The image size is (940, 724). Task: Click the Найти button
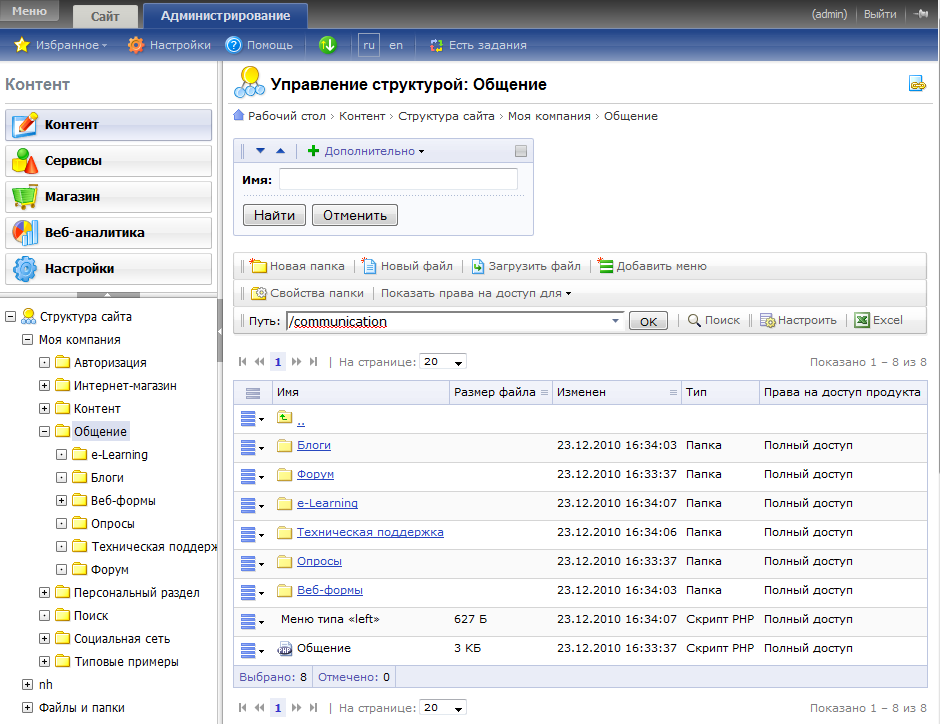275,215
